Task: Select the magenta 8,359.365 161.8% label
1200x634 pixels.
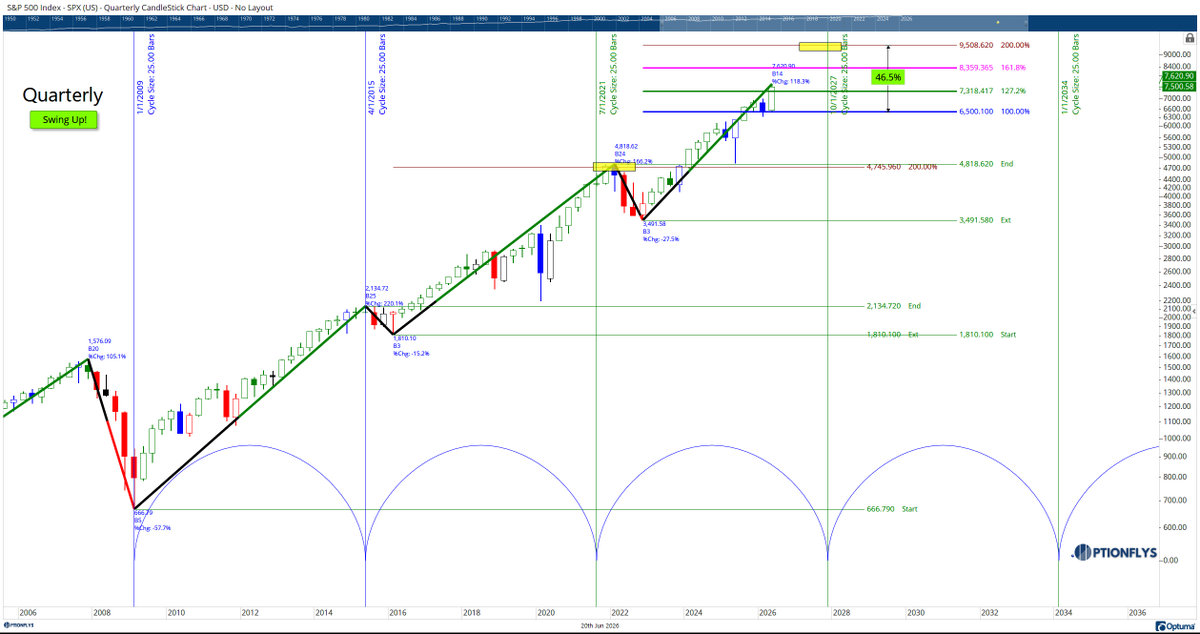Action: pos(993,68)
